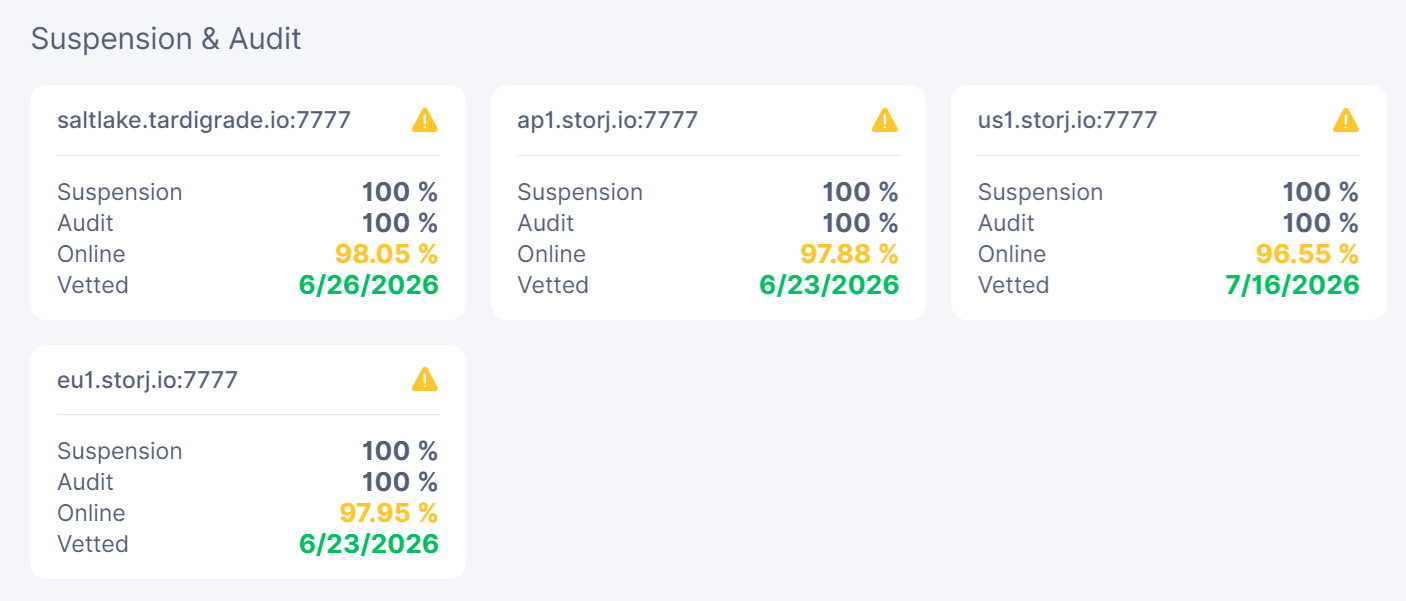Click the 98.05 % online score
Screen dimensions: 1406x601
[x=387, y=254]
